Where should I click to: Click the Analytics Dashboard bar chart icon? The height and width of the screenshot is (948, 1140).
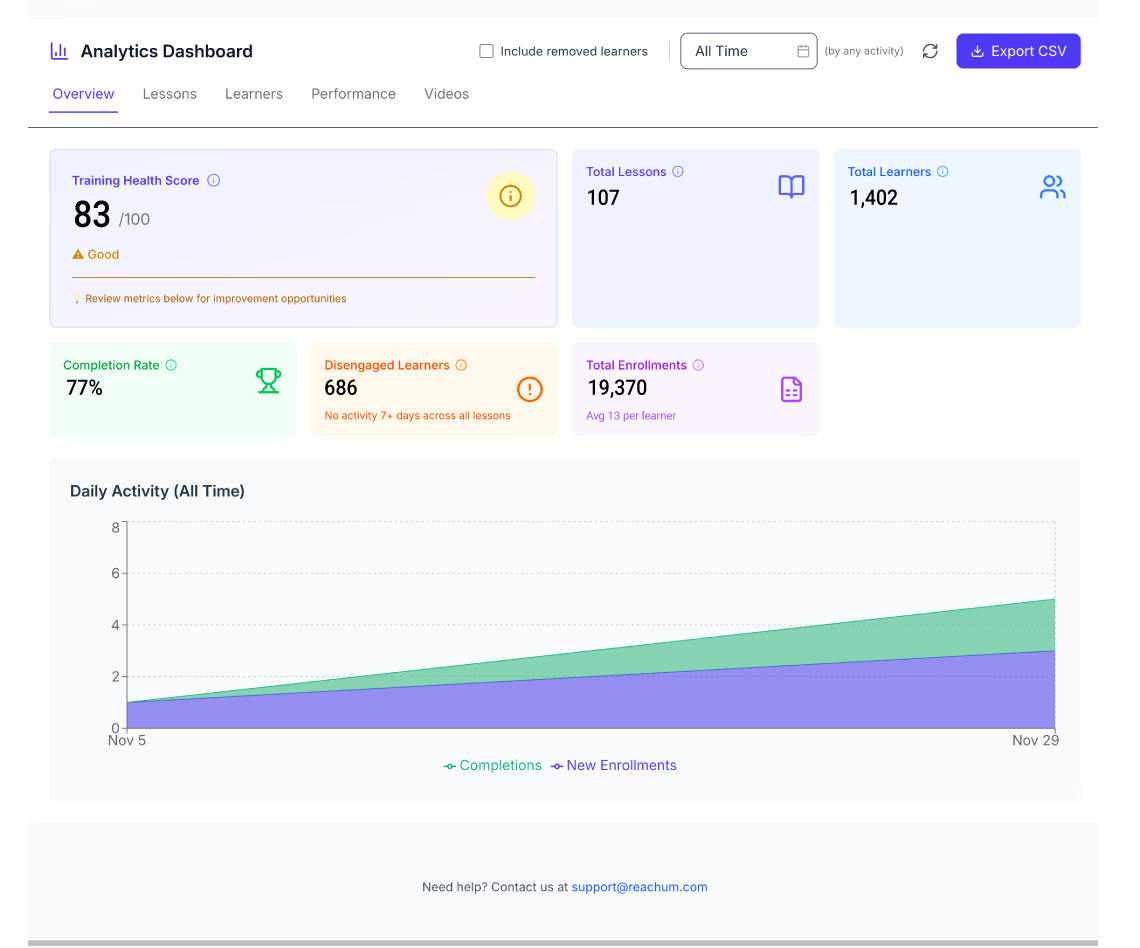[x=59, y=50]
